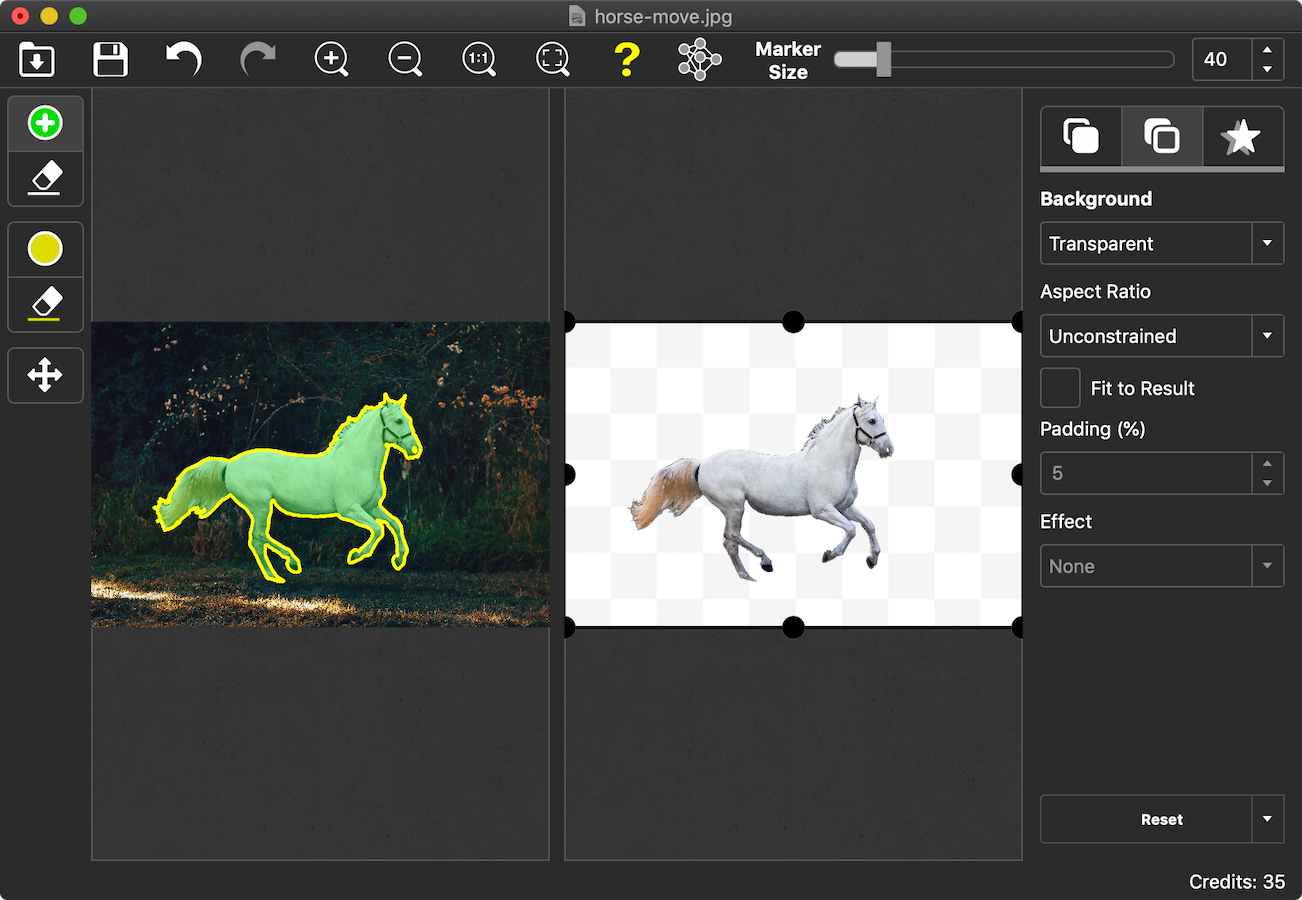This screenshot has height=900, width=1302.
Task: Undo the last action
Action: tap(184, 60)
